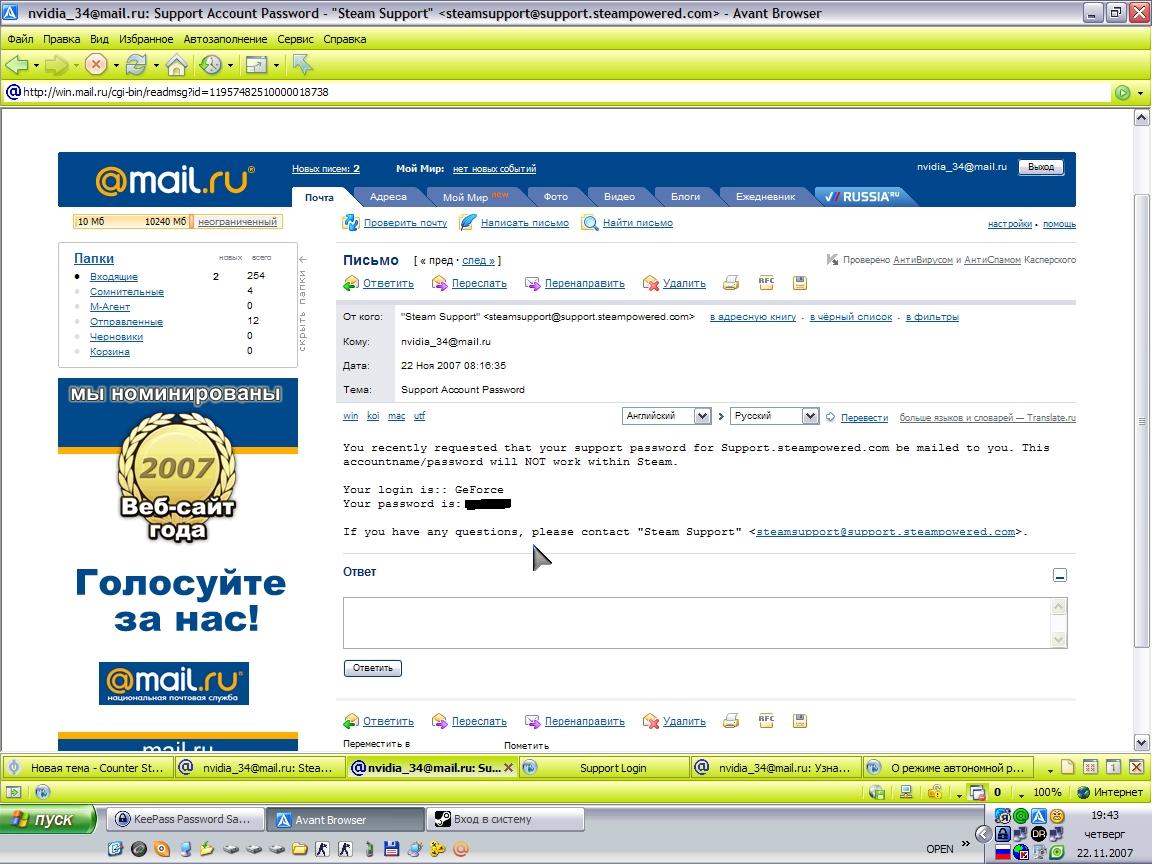Viewport: 1152px width, 864px height.
Task: Open the Избранное menu
Action: (146, 39)
